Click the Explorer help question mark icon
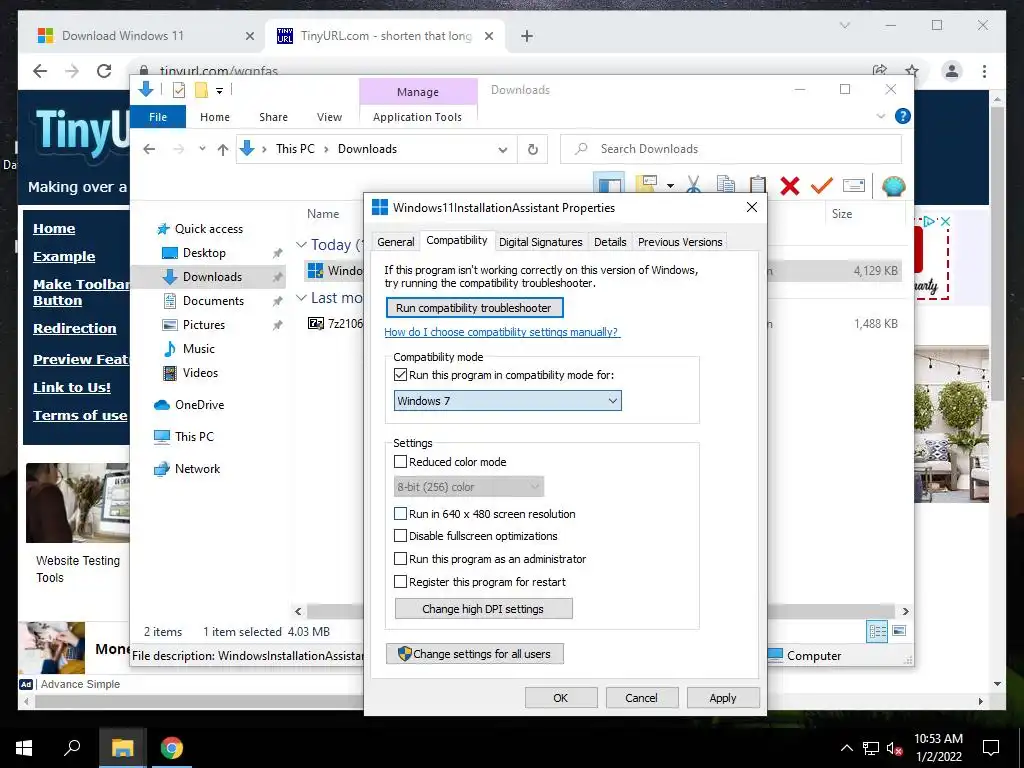This screenshot has height=768, width=1024. tap(903, 116)
